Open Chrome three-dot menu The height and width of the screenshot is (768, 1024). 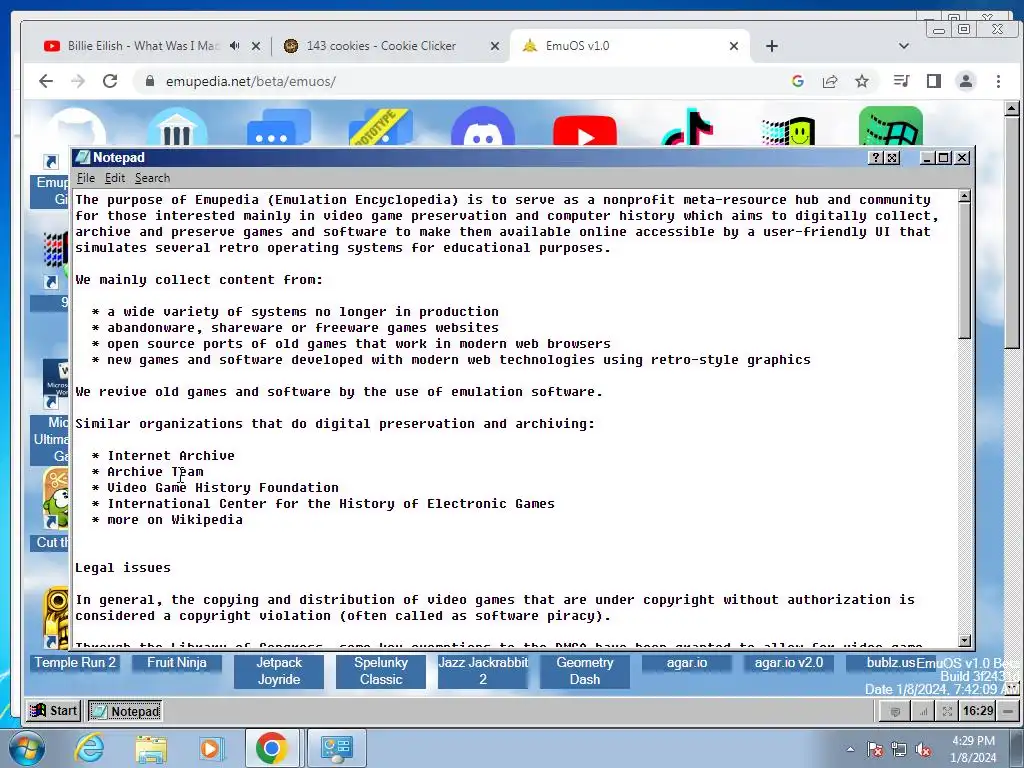pos(998,81)
